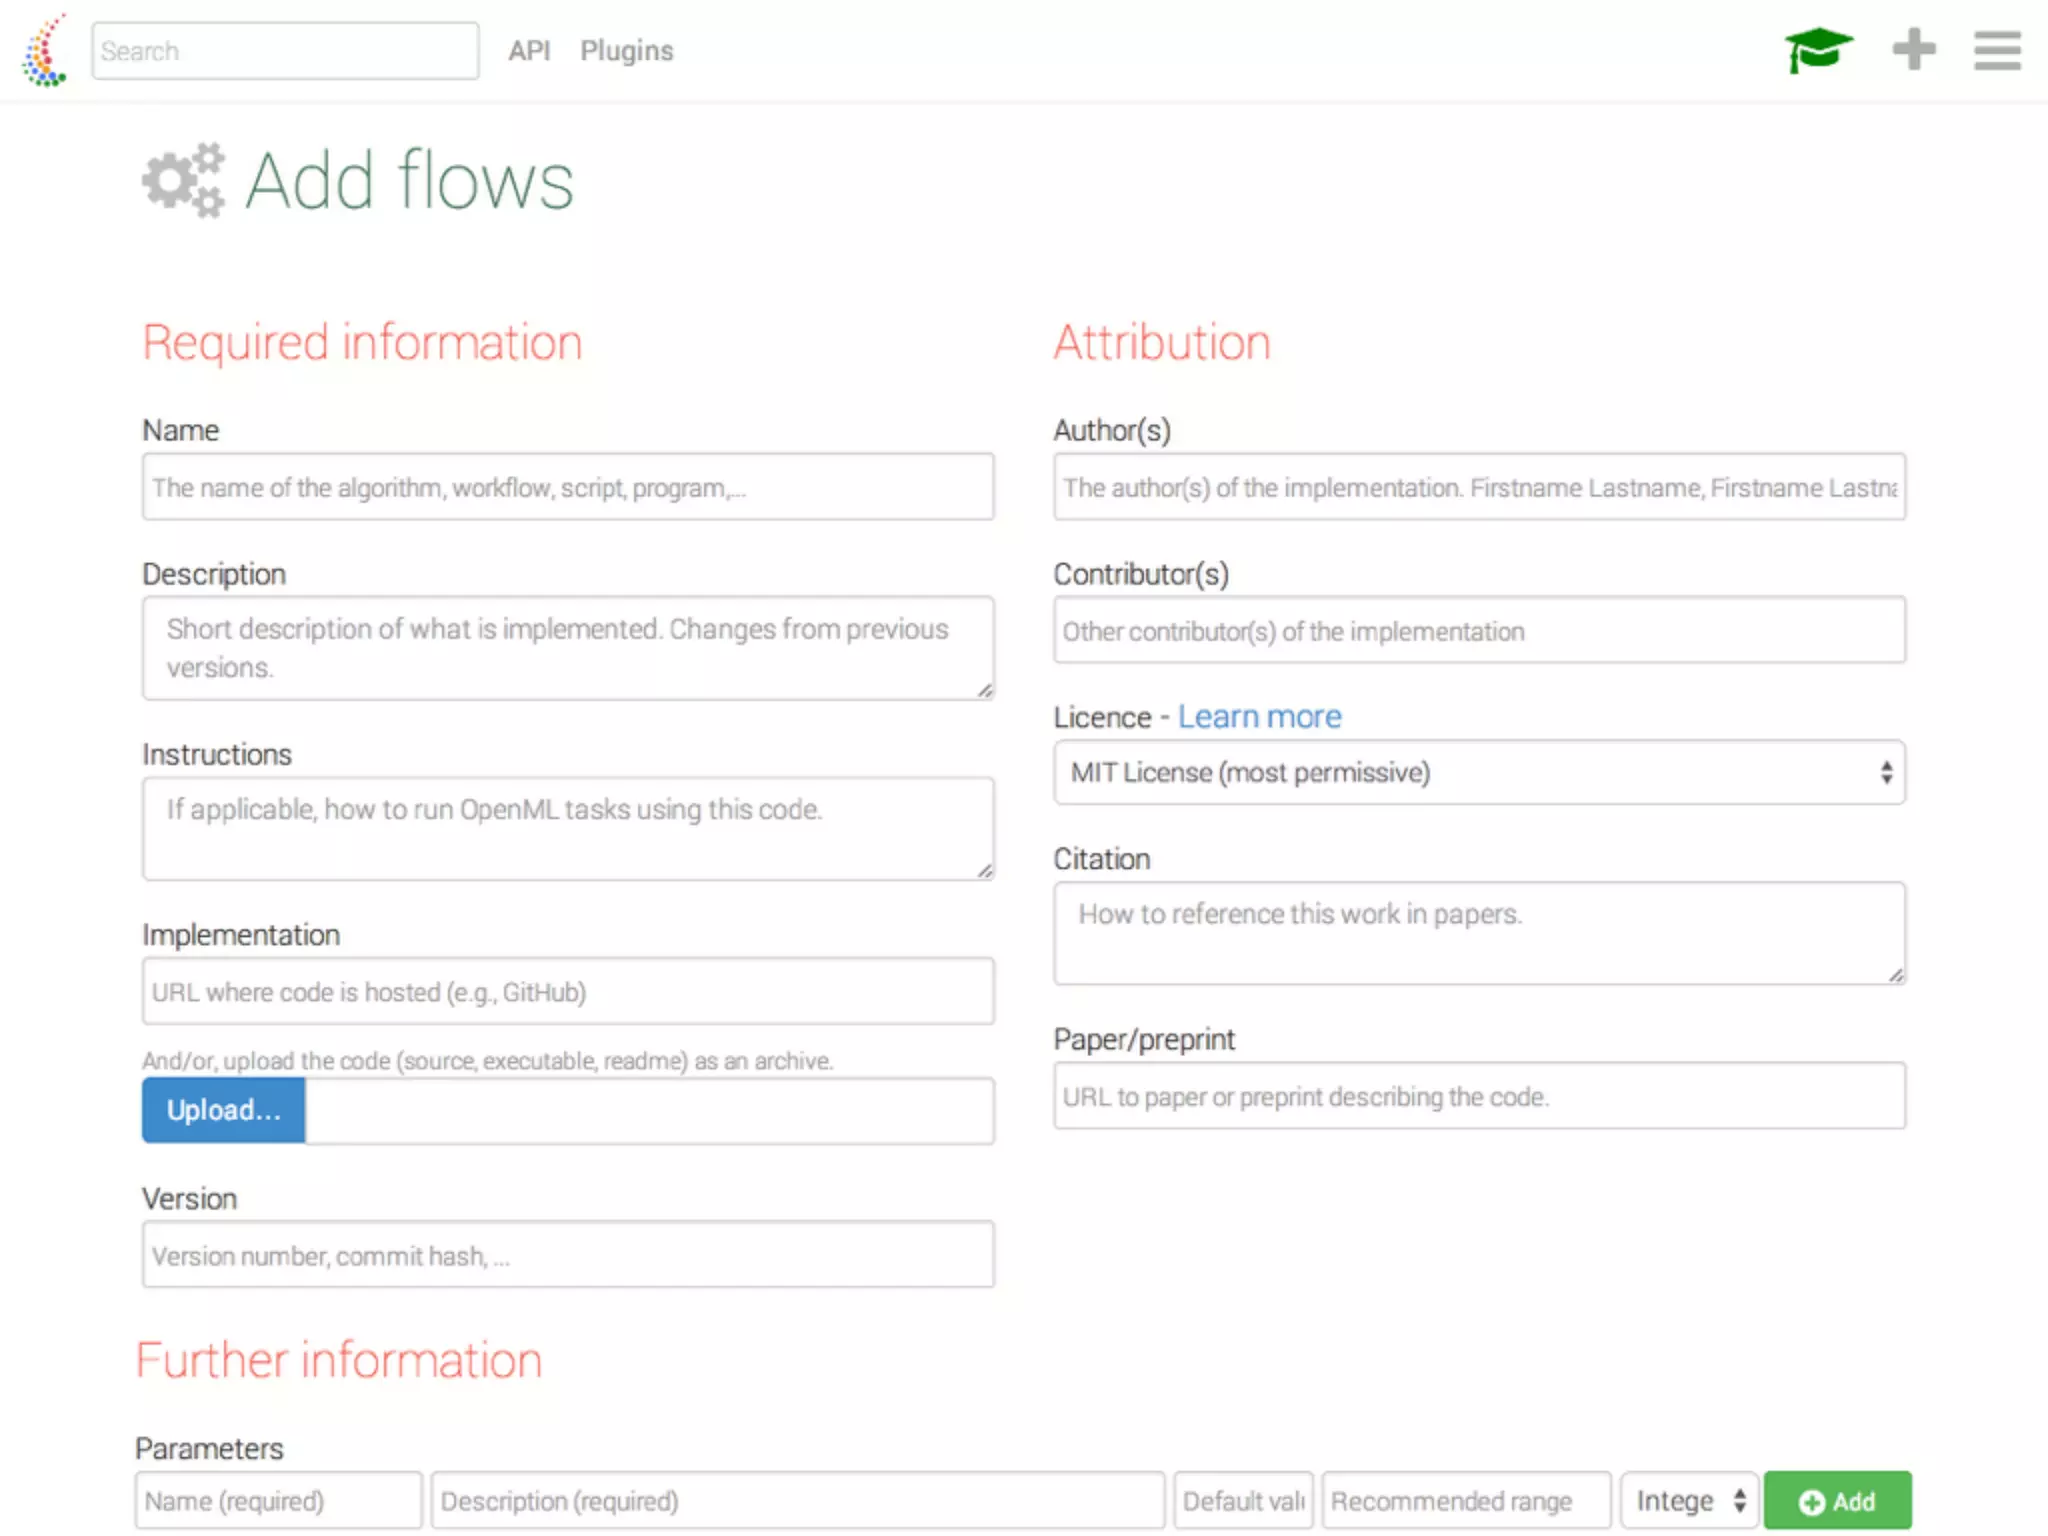Click the Author(s) input field

click(1478, 487)
